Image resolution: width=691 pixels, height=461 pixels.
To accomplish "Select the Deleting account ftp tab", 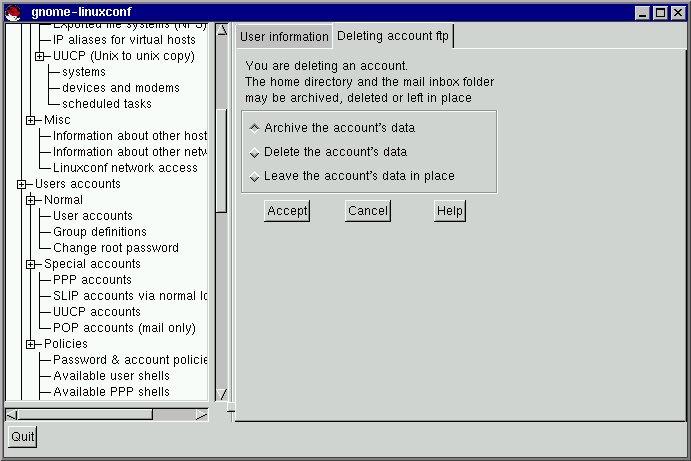I will point(393,36).
